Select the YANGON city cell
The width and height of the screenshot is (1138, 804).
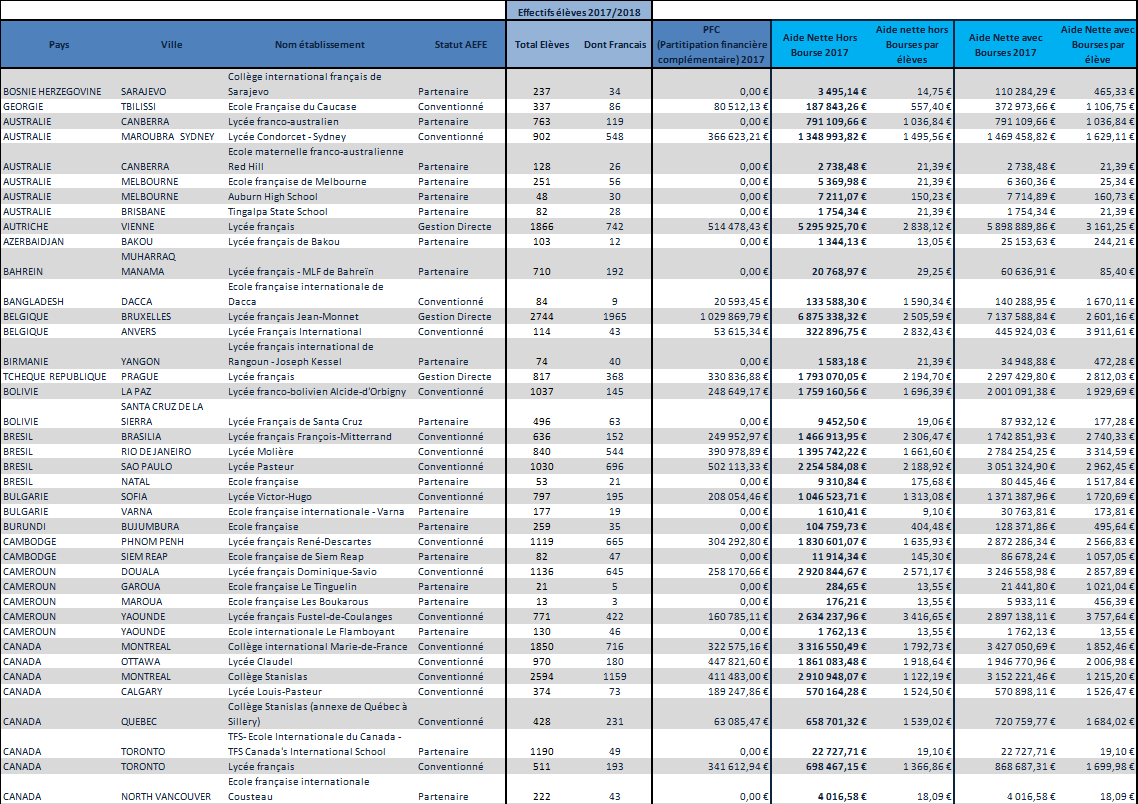click(142, 362)
